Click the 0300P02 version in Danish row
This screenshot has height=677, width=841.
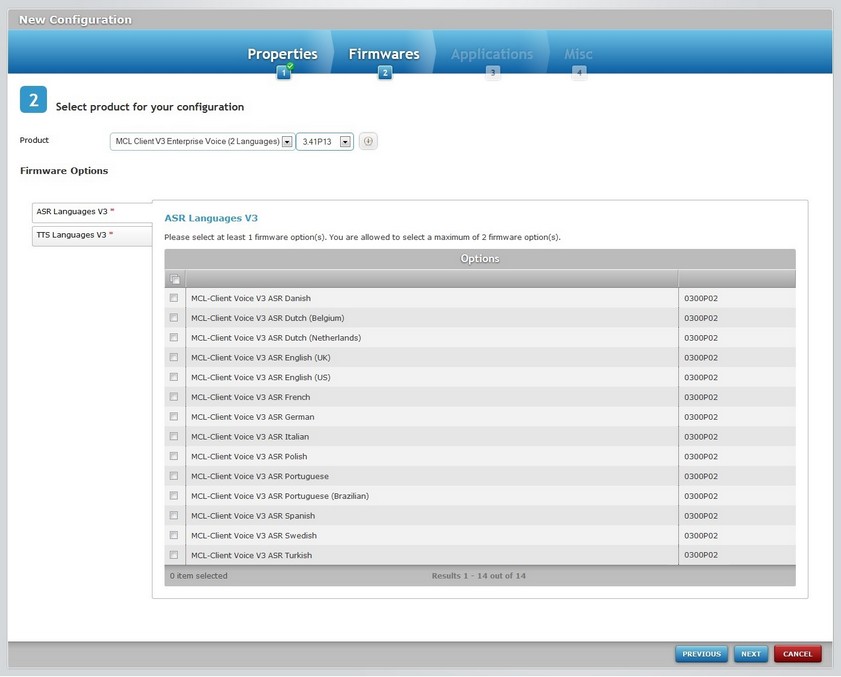700,298
